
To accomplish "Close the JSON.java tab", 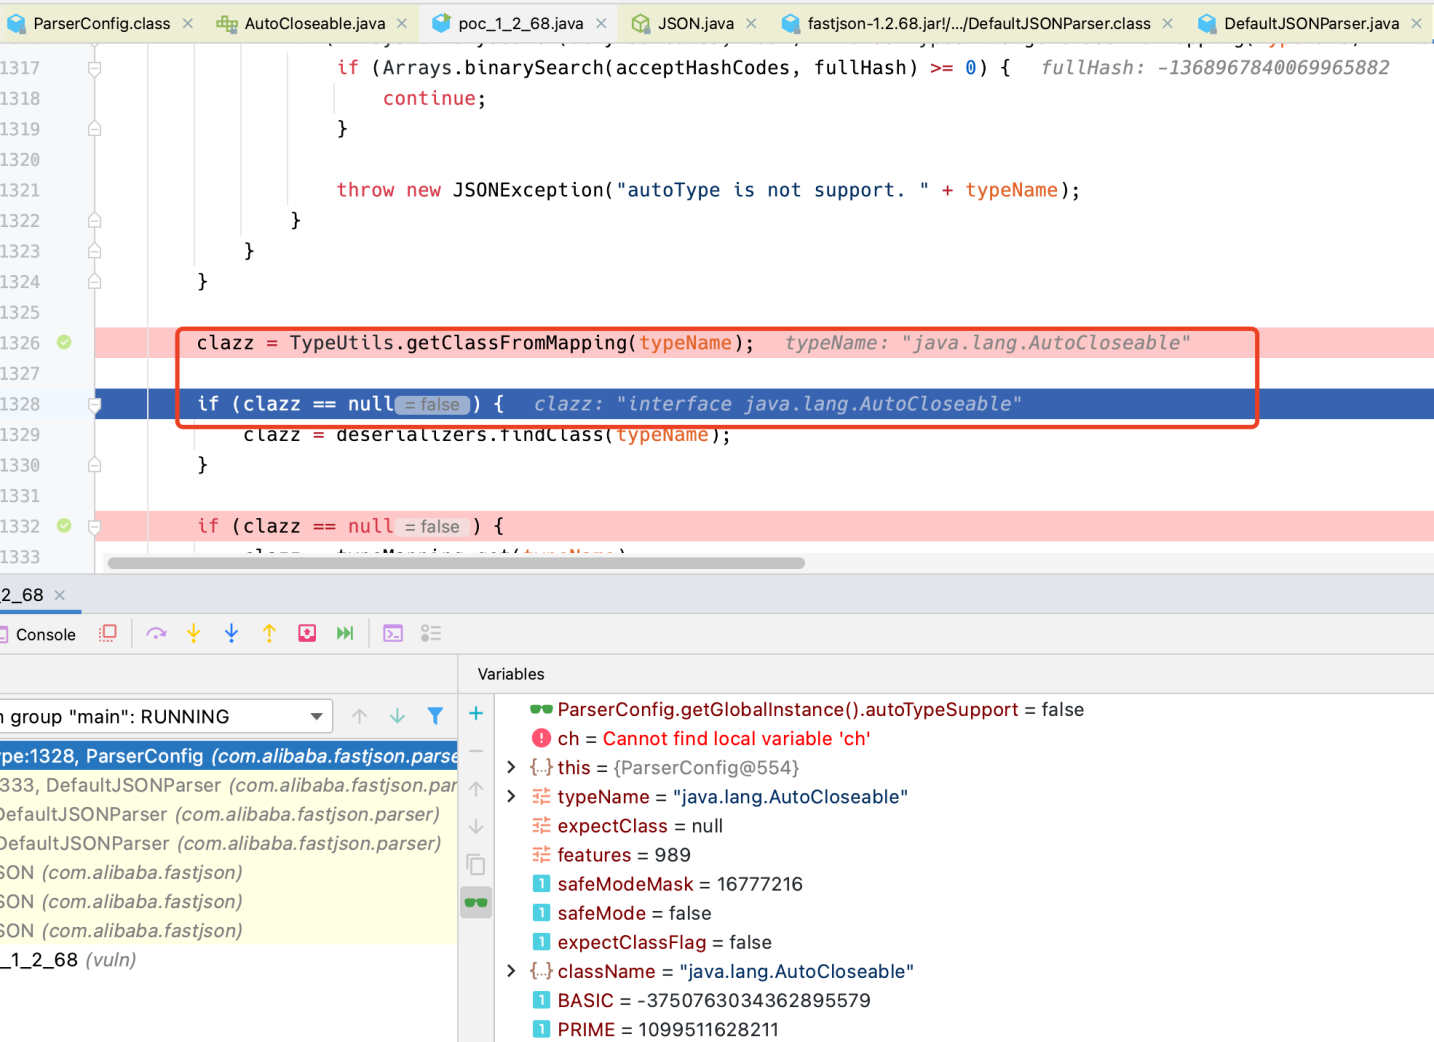I will (x=751, y=23).
